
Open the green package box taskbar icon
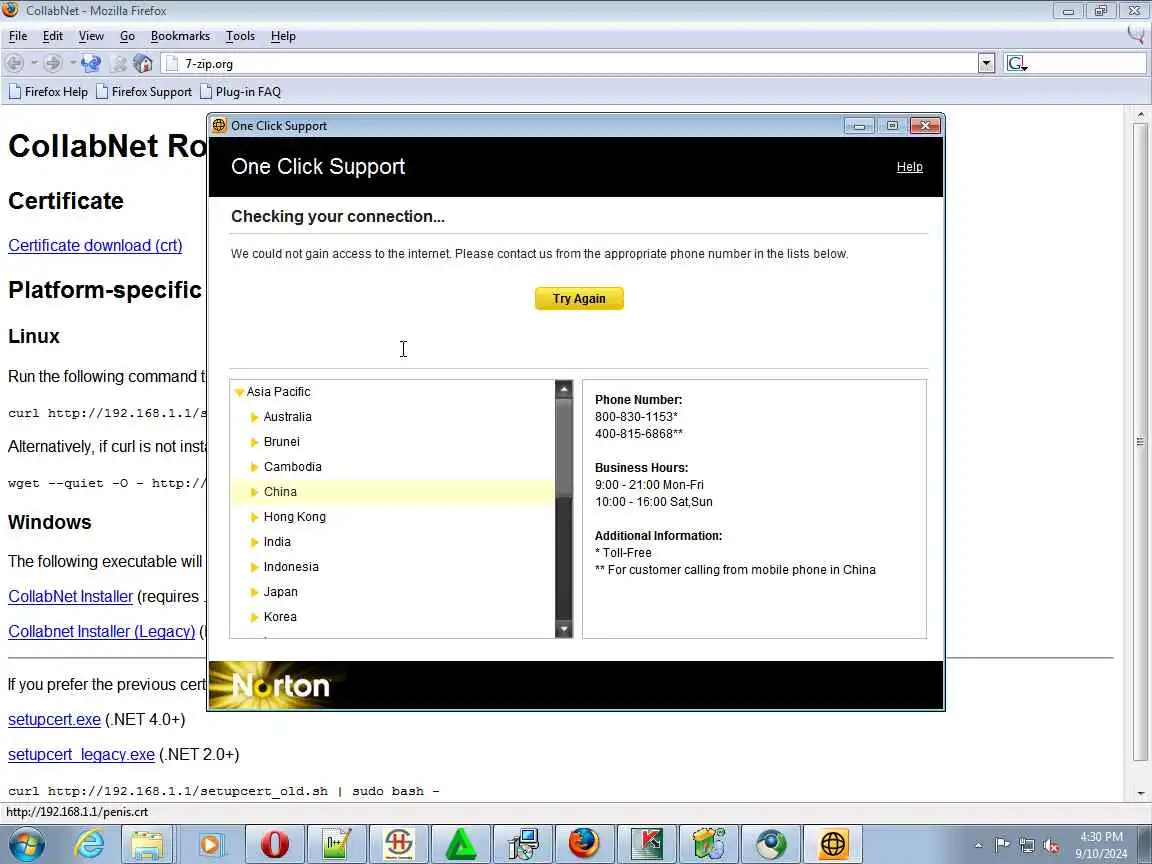(x=709, y=844)
